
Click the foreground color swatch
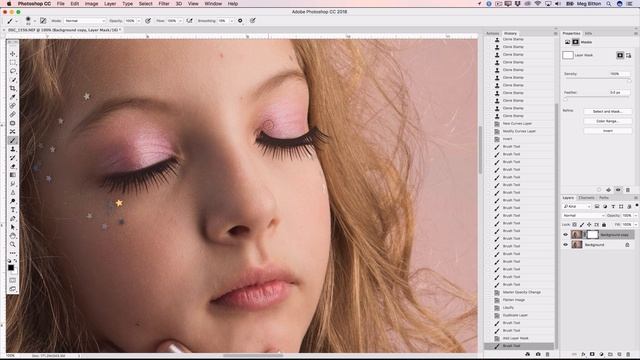[x=11, y=268]
